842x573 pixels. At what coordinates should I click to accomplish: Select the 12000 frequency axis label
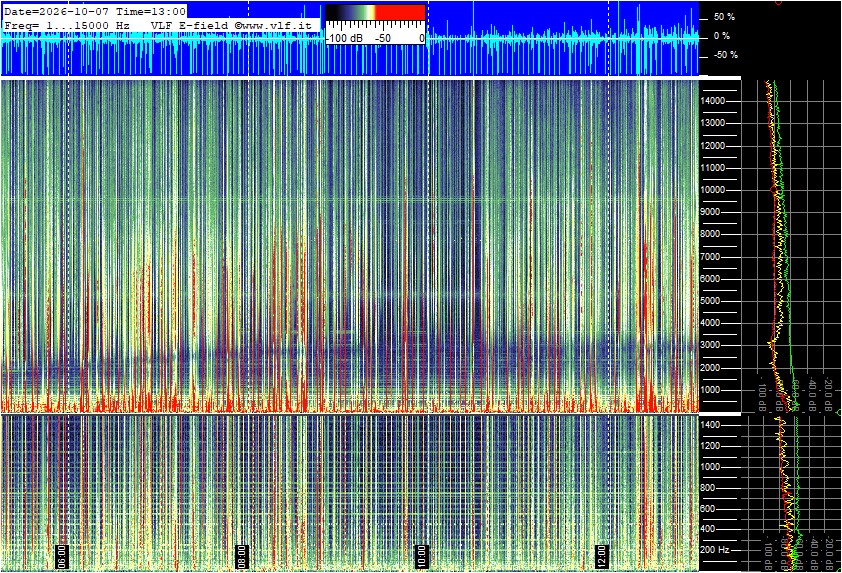click(713, 146)
